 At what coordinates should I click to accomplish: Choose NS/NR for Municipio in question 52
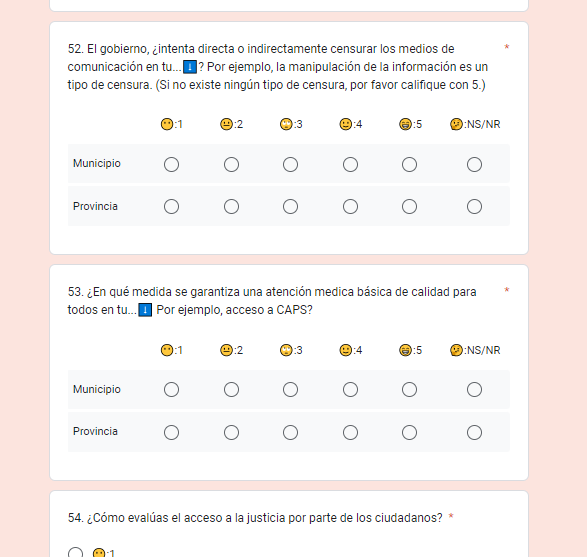click(x=474, y=165)
